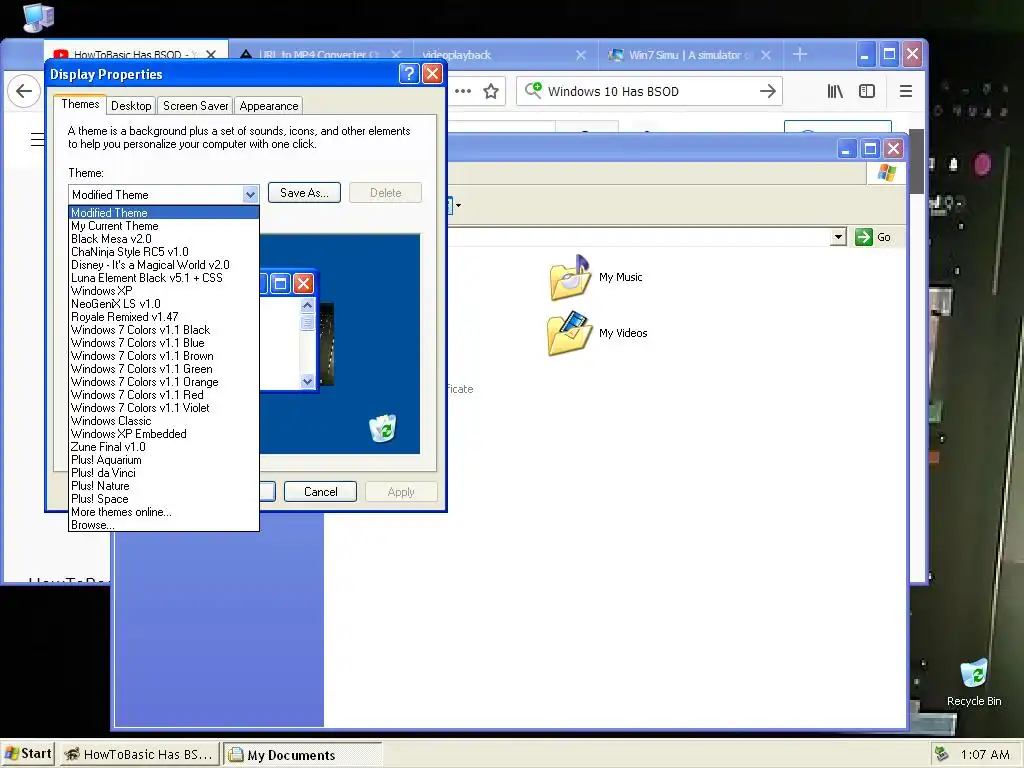The height and width of the screenshot is (768, 1024).
Task: Open My Music folder icon
Action: pyautogui.click(x=569, y=277)
